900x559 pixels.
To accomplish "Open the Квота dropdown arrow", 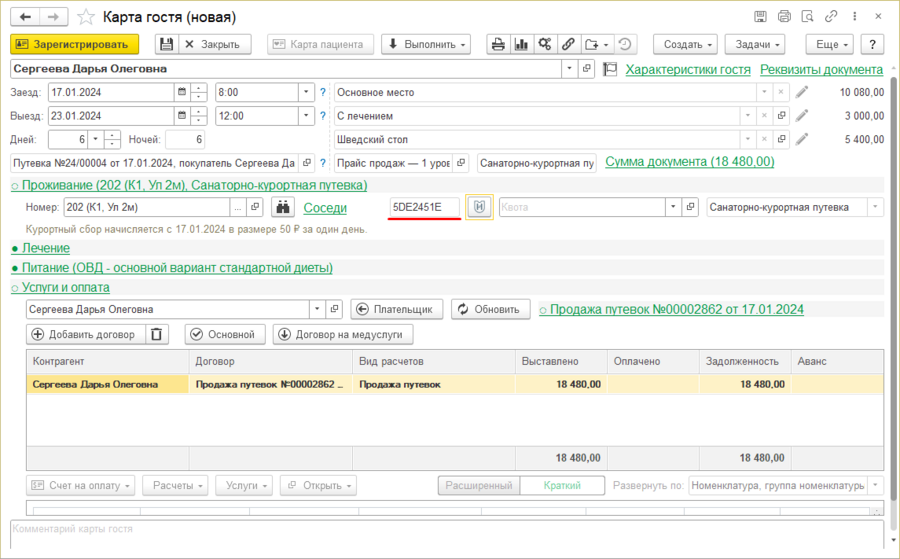I will [x=673, y=207].
